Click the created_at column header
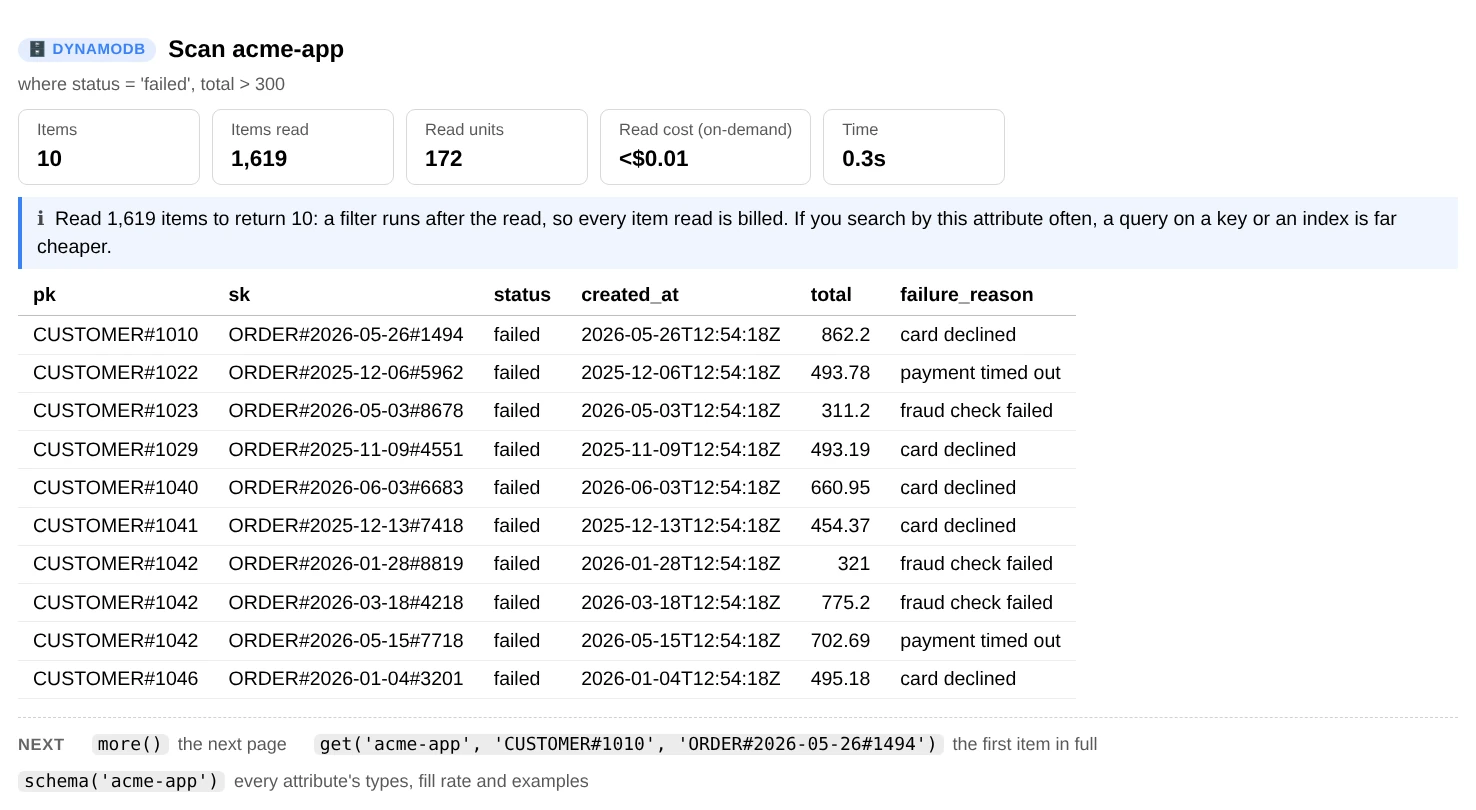1476x810 pixels. [x=630, y=295]
